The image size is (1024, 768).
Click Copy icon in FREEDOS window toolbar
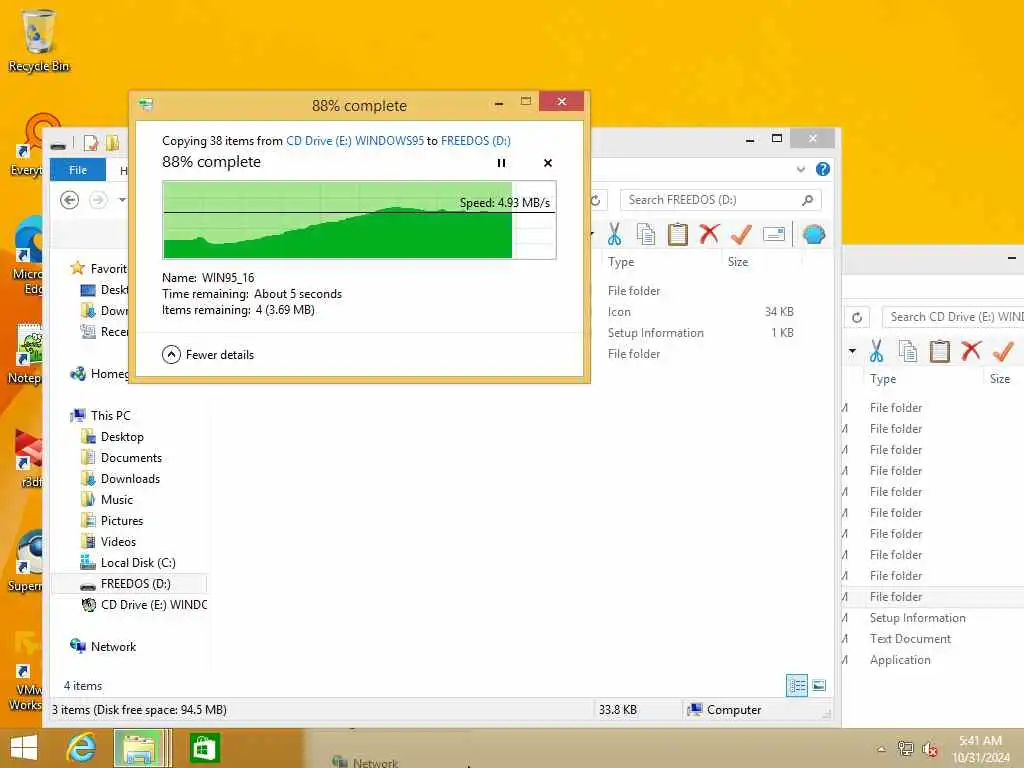pyautogui.click(x=646, y=234)
